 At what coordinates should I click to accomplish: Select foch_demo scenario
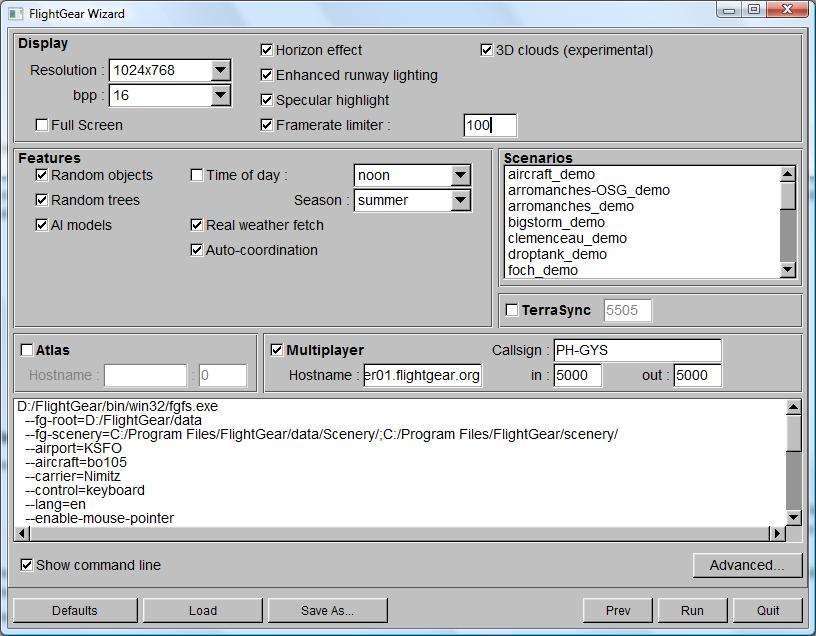[x=643, y=270]
